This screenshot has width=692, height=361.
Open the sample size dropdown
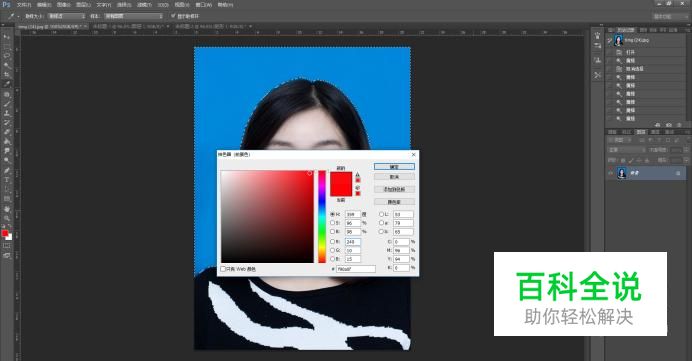point(66,16)
